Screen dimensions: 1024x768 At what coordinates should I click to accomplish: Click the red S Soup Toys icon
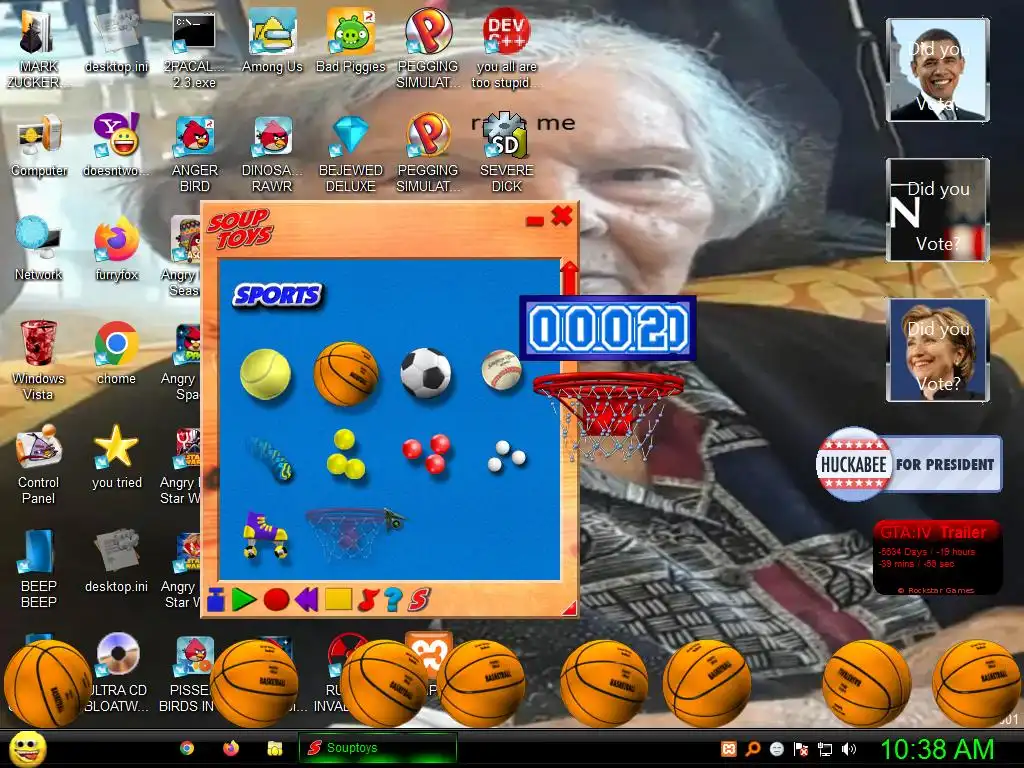(x=419, y=600)
